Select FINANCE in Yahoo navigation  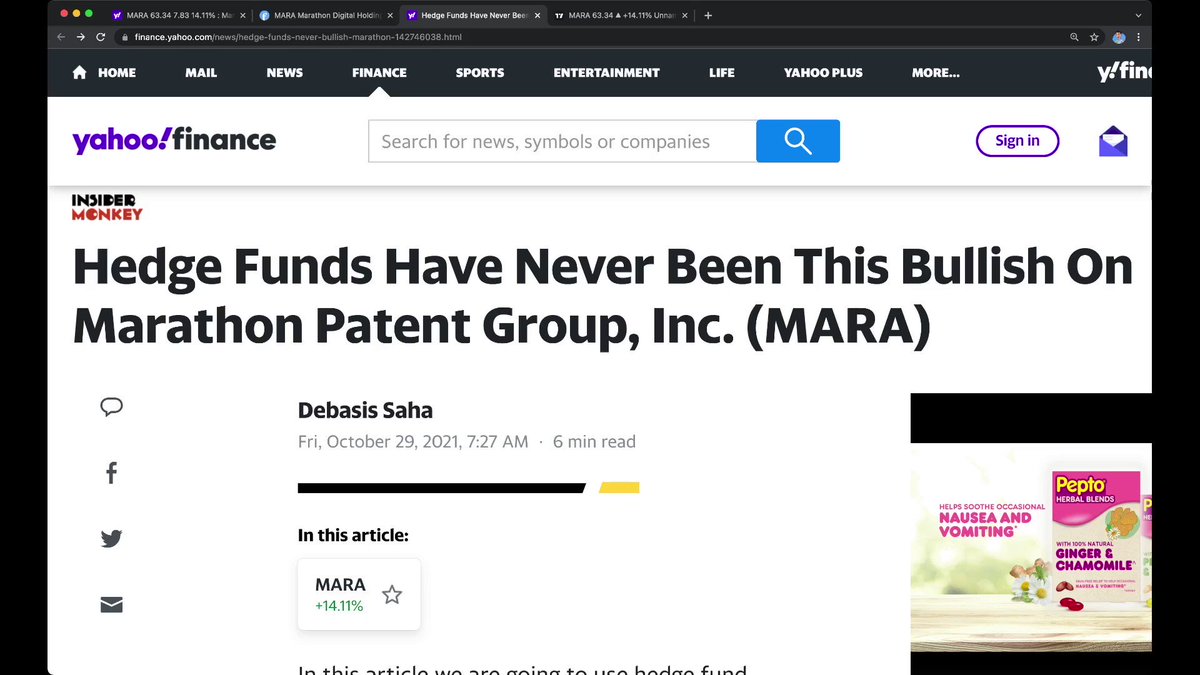[379, 72]
